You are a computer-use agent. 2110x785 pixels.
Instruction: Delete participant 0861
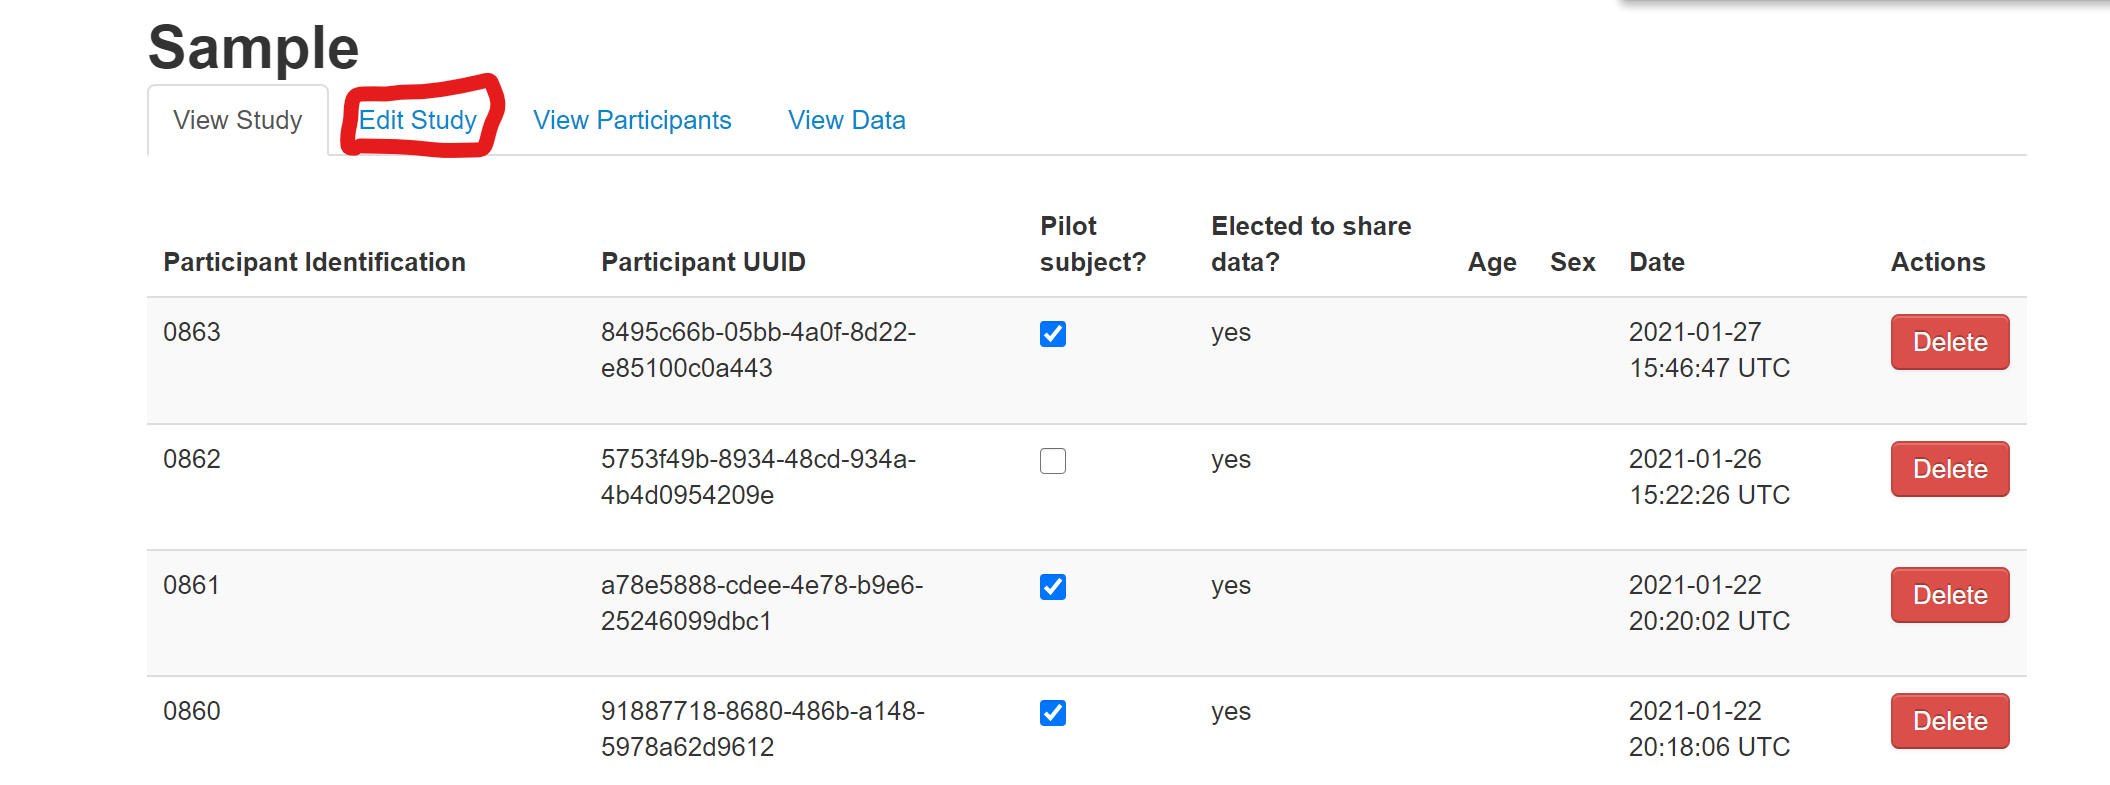coord(1949,595)
